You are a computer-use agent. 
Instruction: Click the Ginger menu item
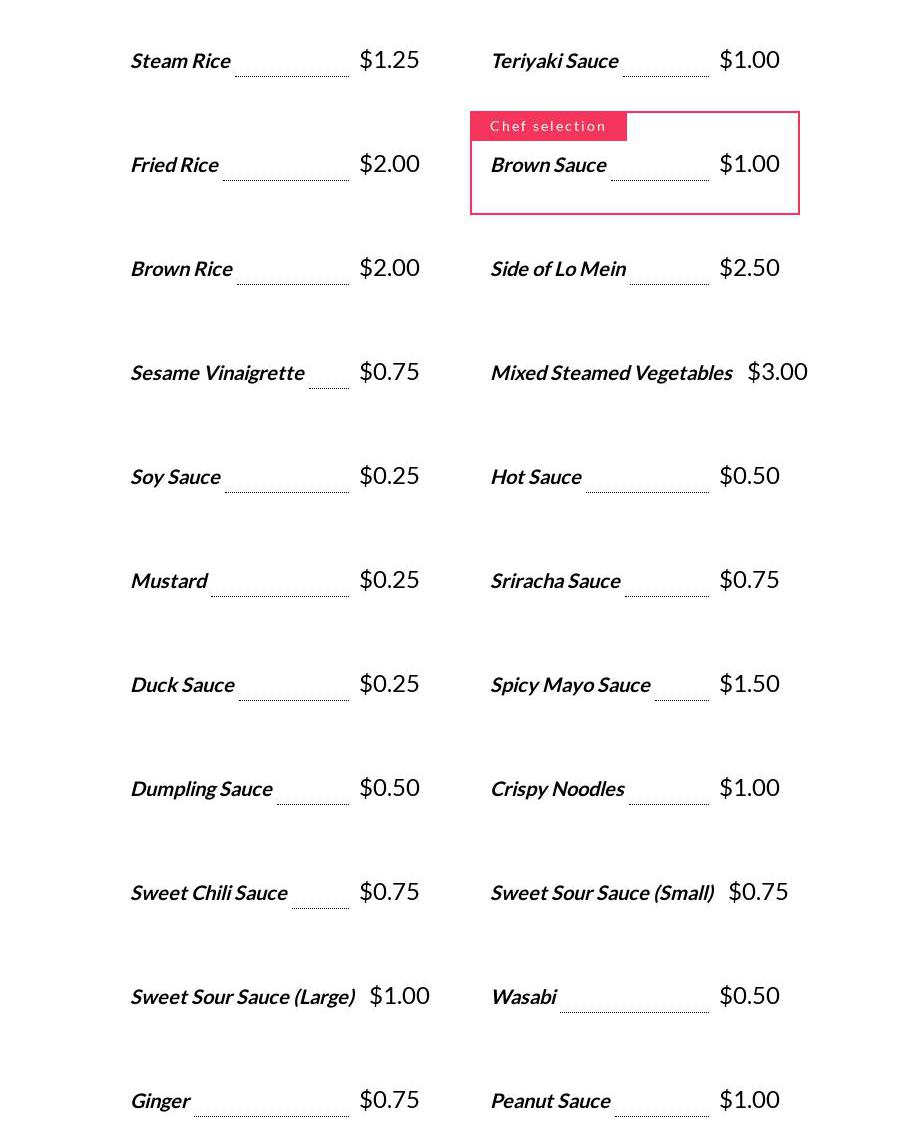point(161,1101)
